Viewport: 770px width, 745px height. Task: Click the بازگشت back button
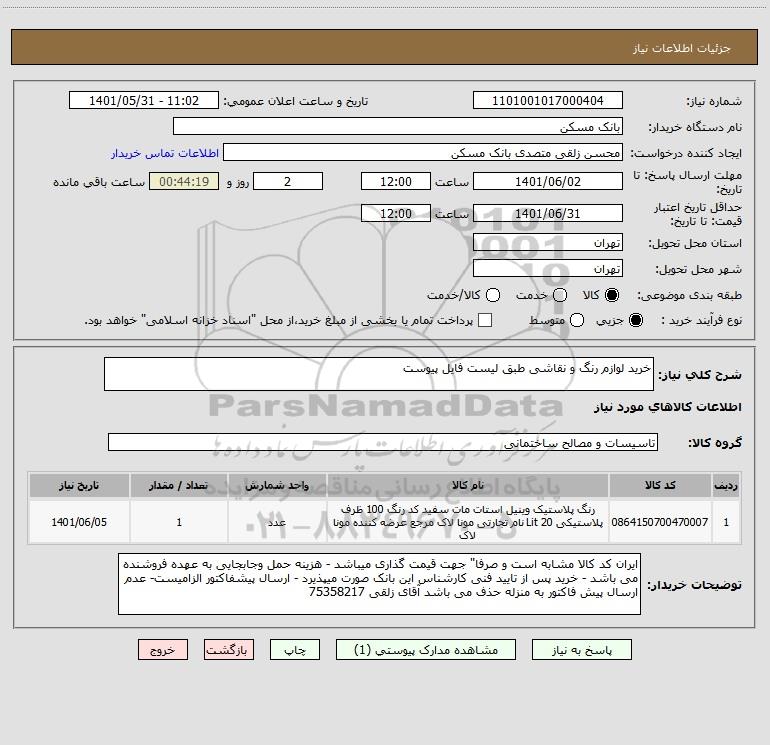(x=229, y=650)
